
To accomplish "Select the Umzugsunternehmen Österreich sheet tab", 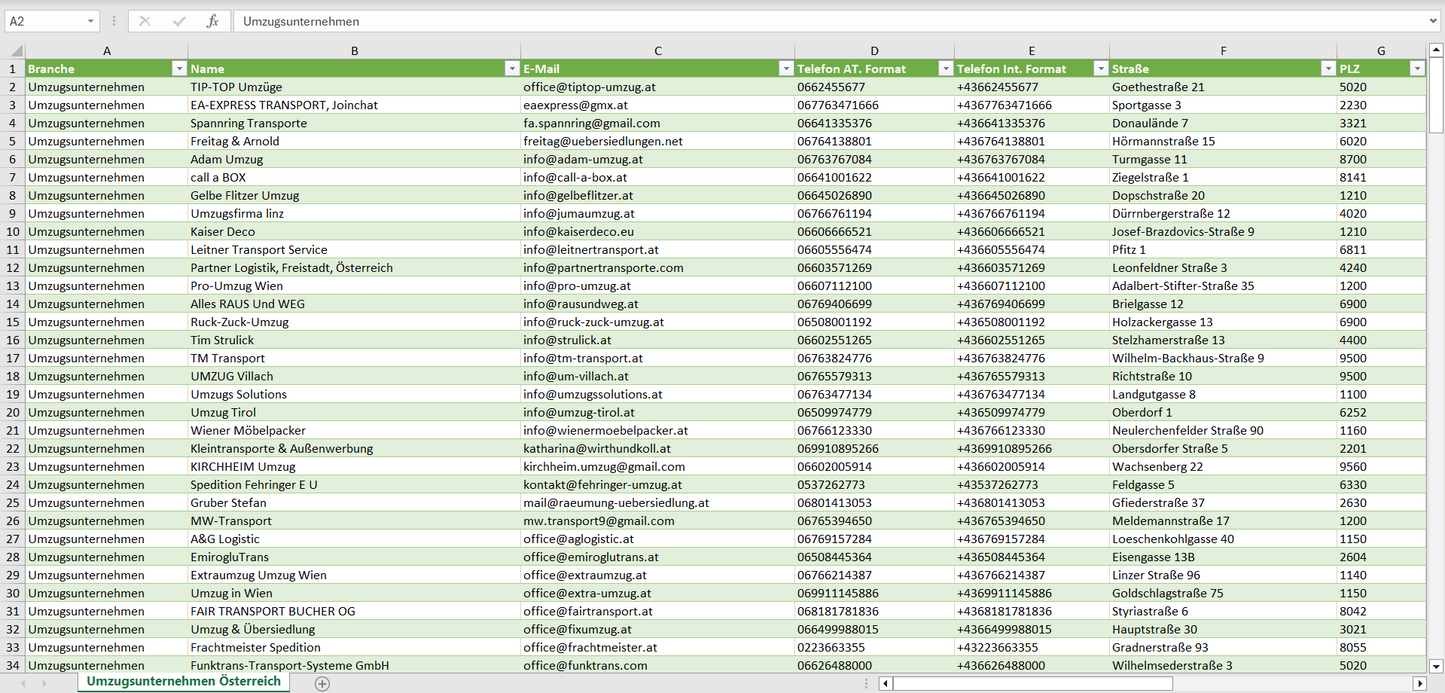I will [184, 682].
